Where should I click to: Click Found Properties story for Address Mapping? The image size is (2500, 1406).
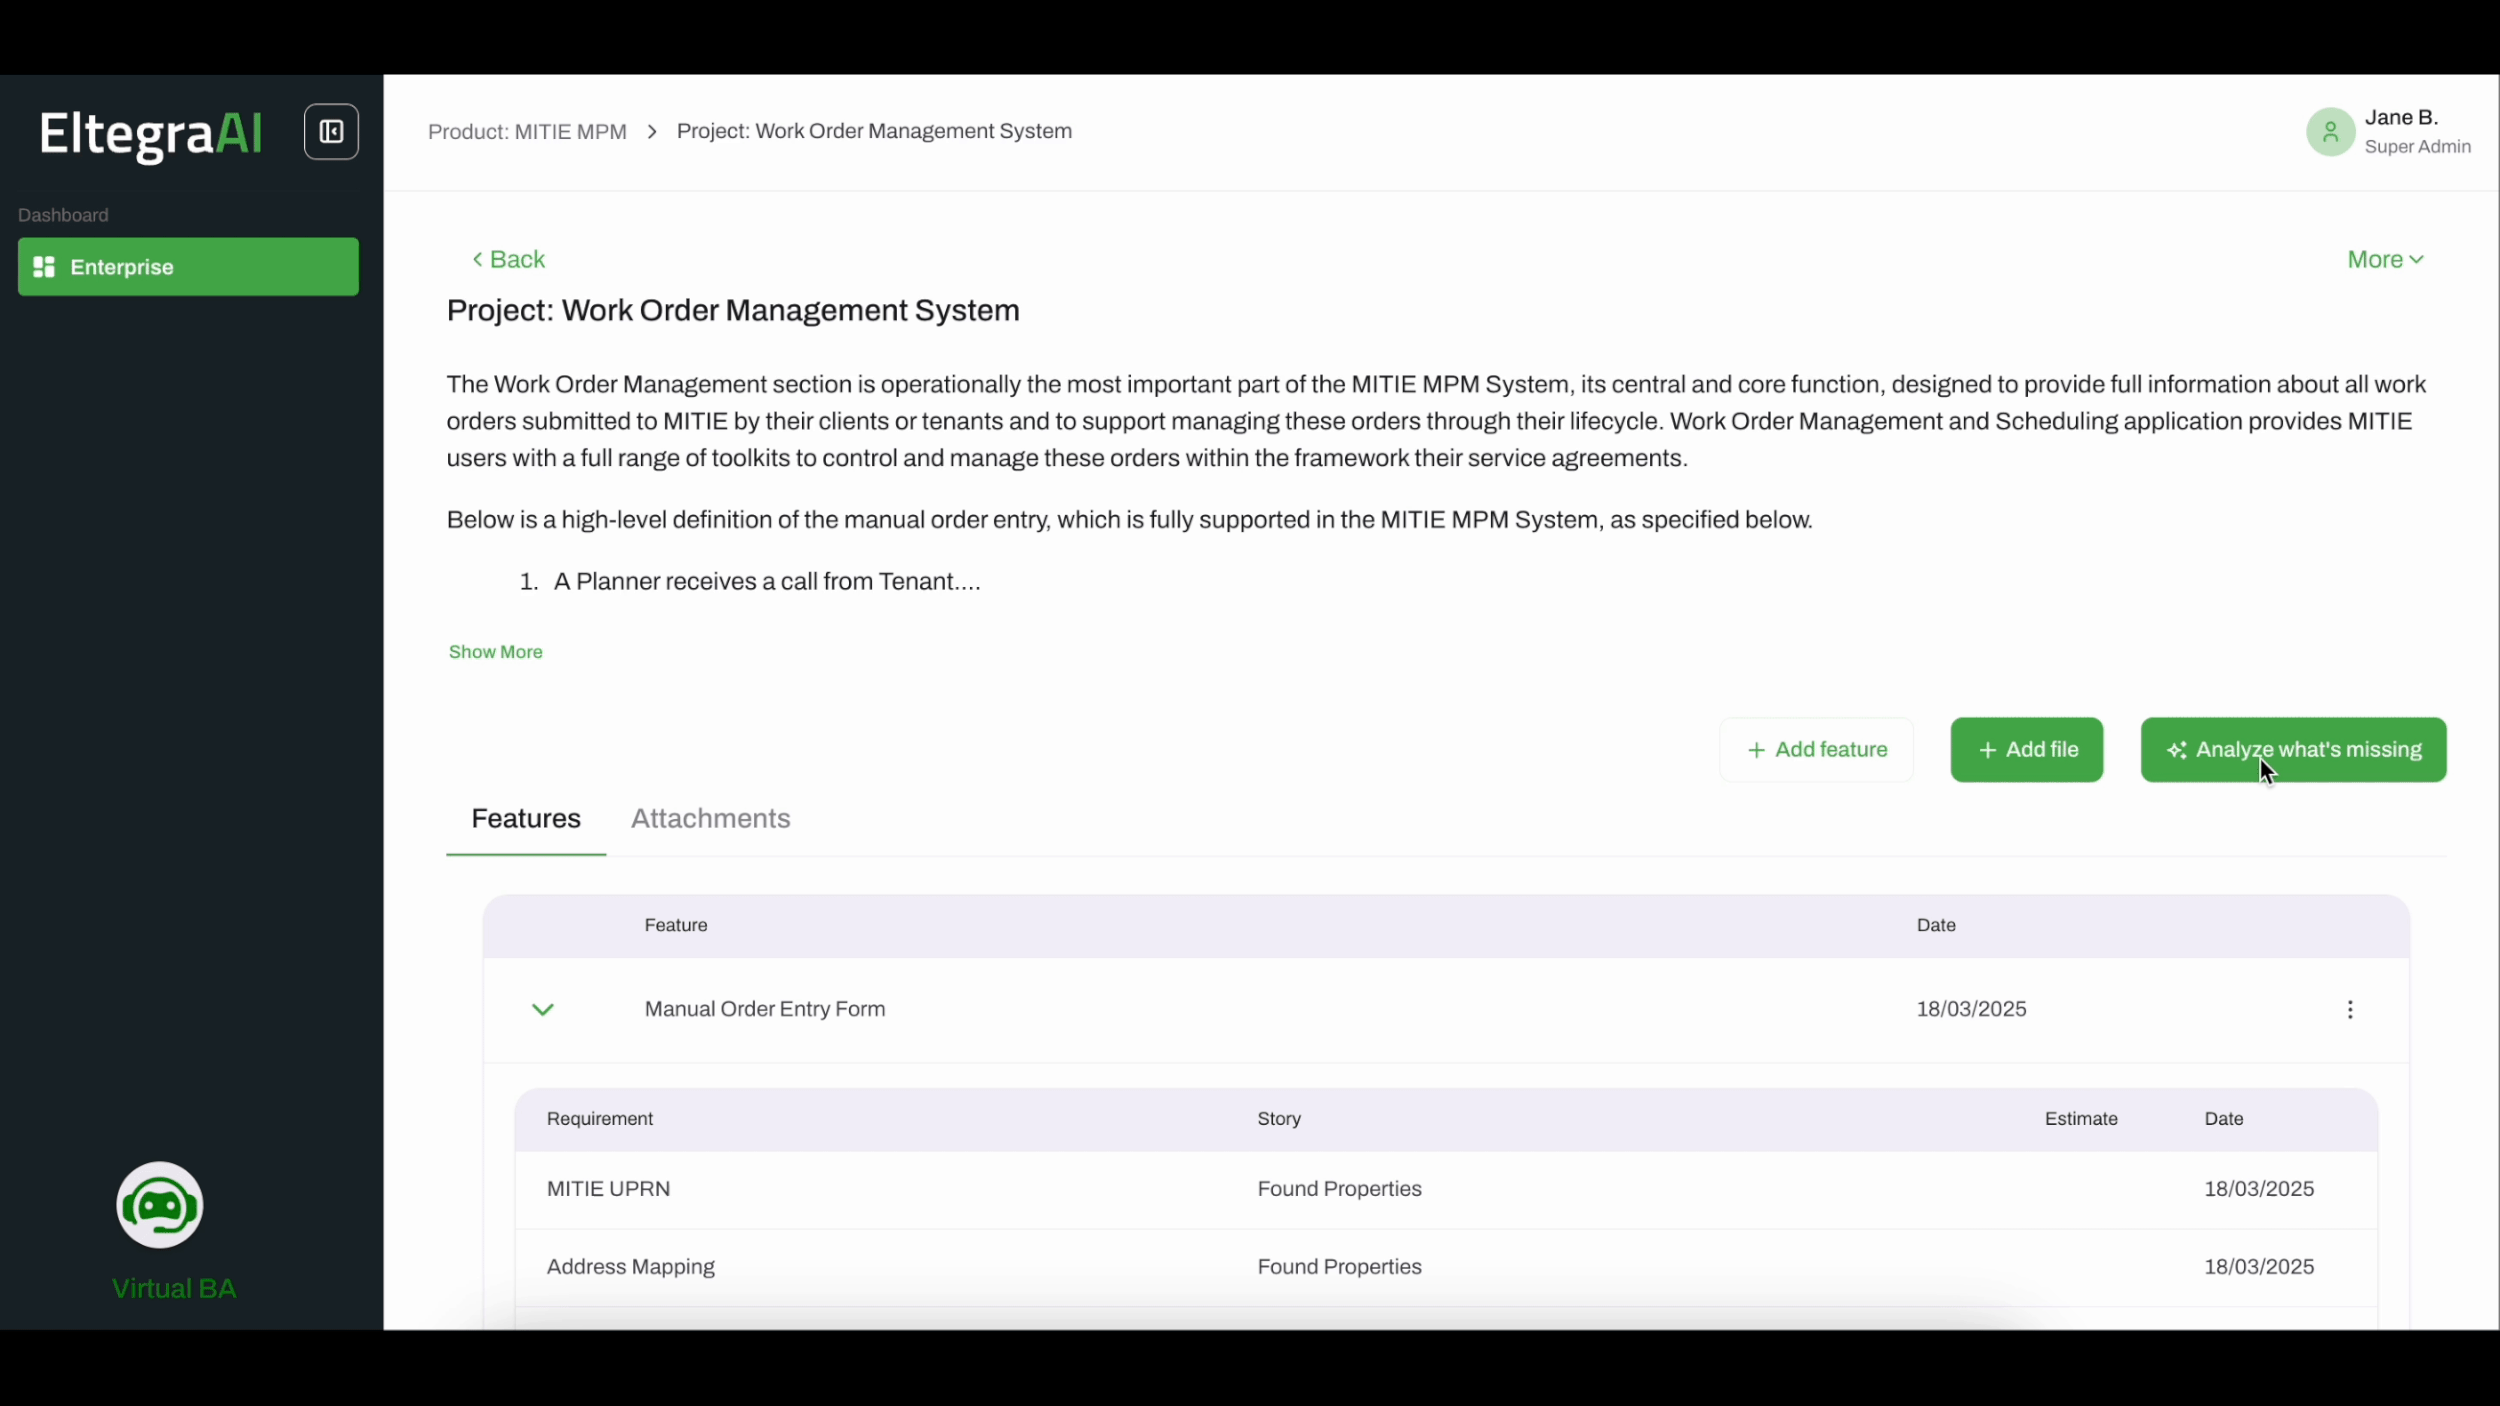click(1339, 1267)
